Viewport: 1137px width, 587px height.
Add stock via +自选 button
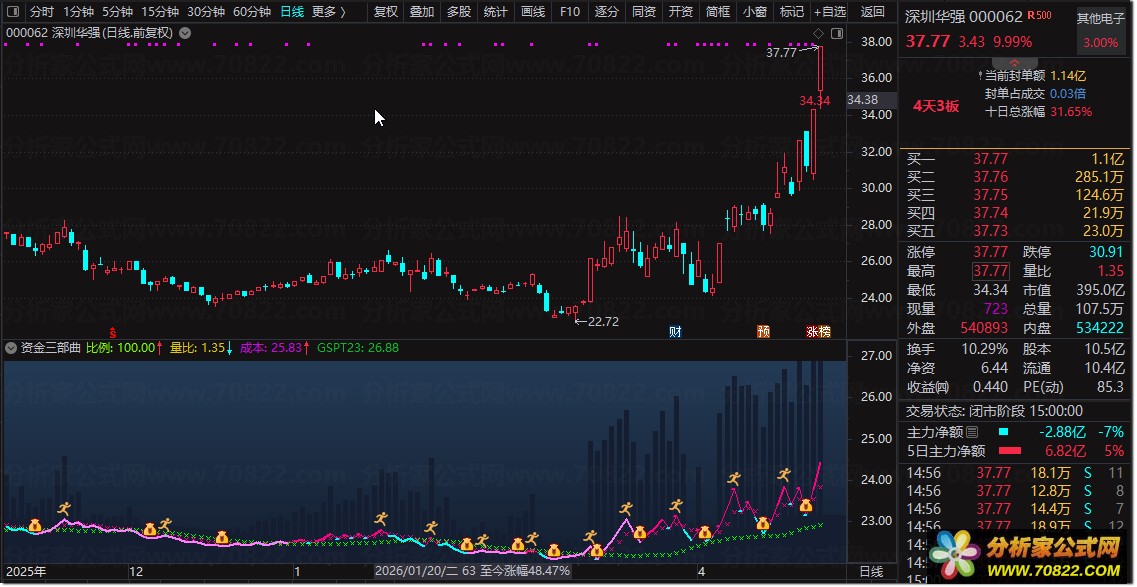(829, 12)
